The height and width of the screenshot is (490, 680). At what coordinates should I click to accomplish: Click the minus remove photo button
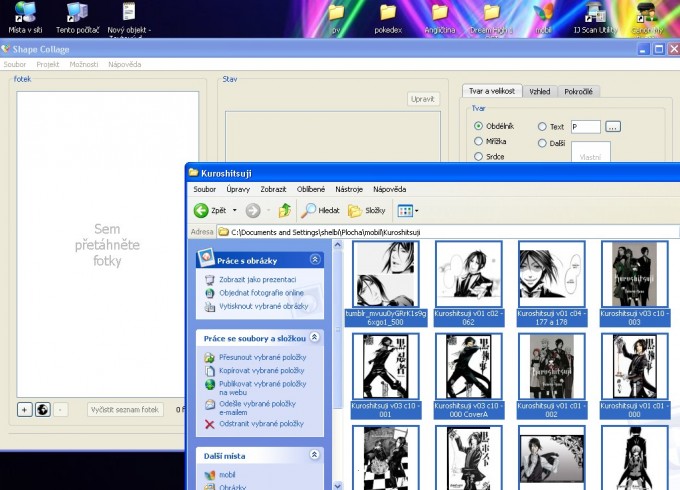pyautogui.click(x=61, y=410)
